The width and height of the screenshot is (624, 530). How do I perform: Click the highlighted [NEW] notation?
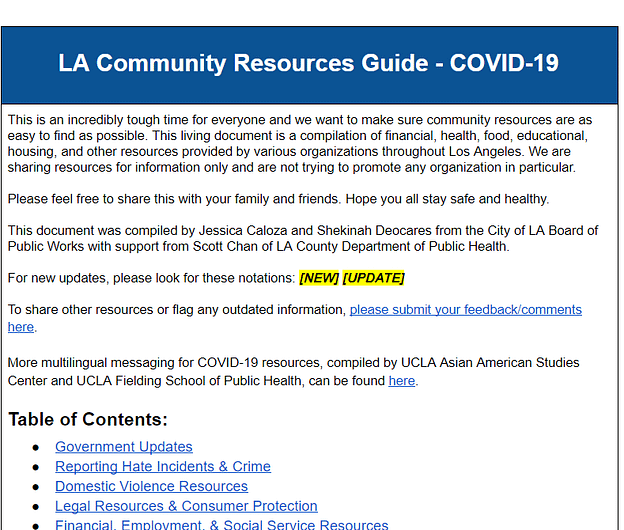point(319,278)
